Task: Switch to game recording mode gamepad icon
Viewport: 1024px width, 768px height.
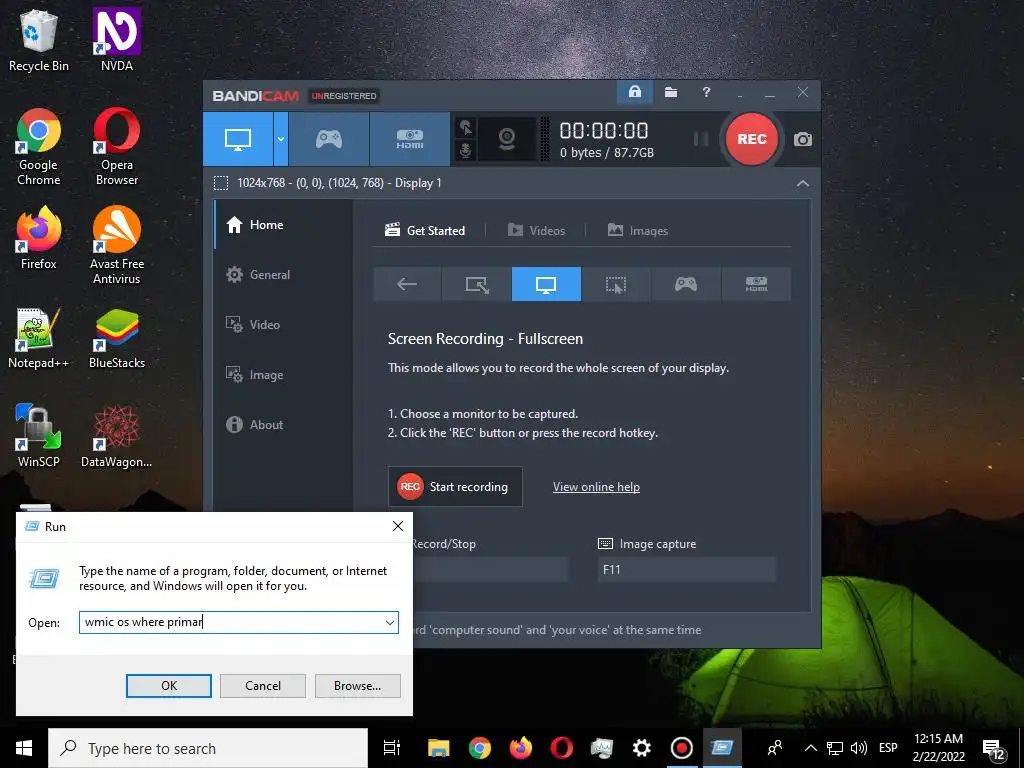Action: (328, 138)
